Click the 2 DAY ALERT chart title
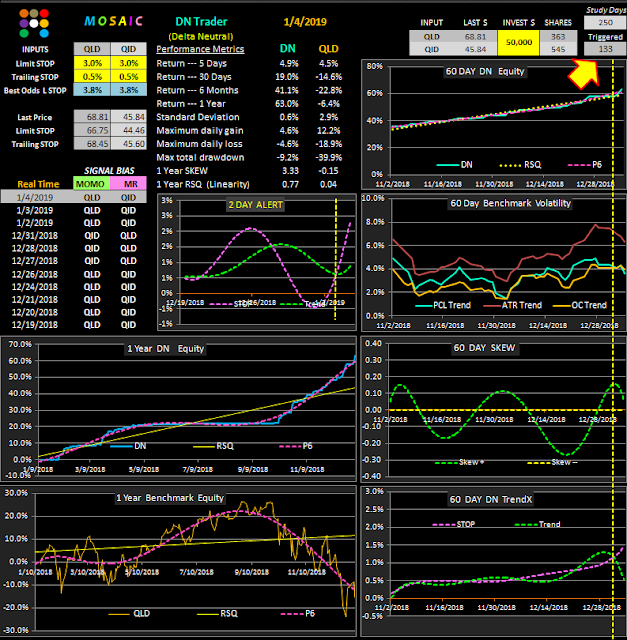 pos(256,205)
